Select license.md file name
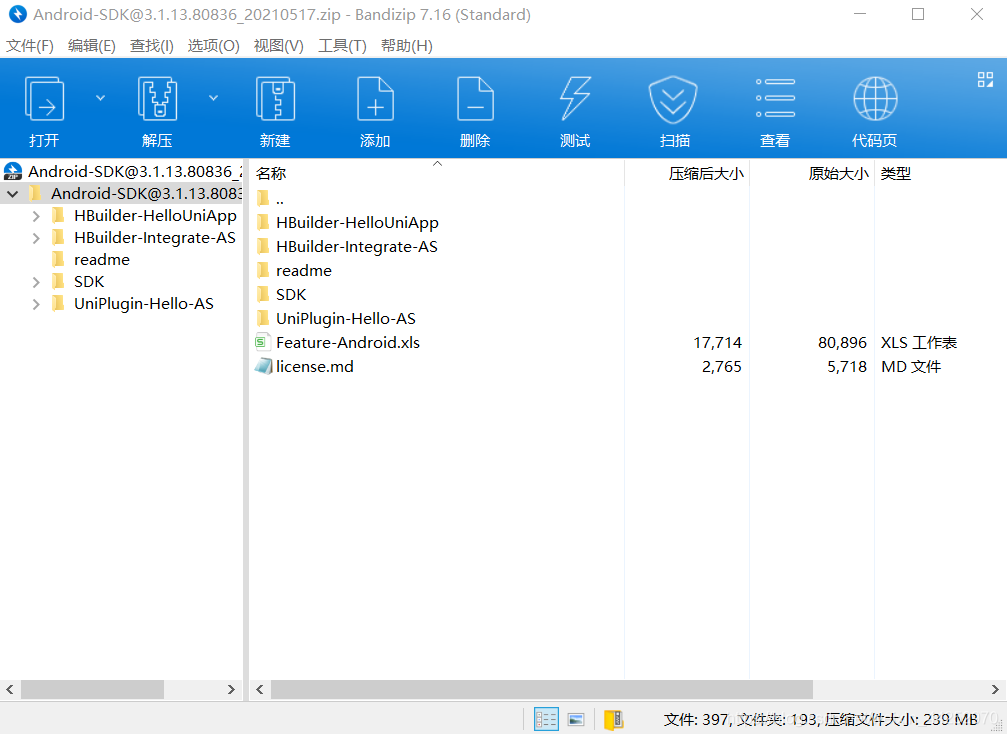The height and width of the screenshot is (734, 1007). (x=315, y=366)
